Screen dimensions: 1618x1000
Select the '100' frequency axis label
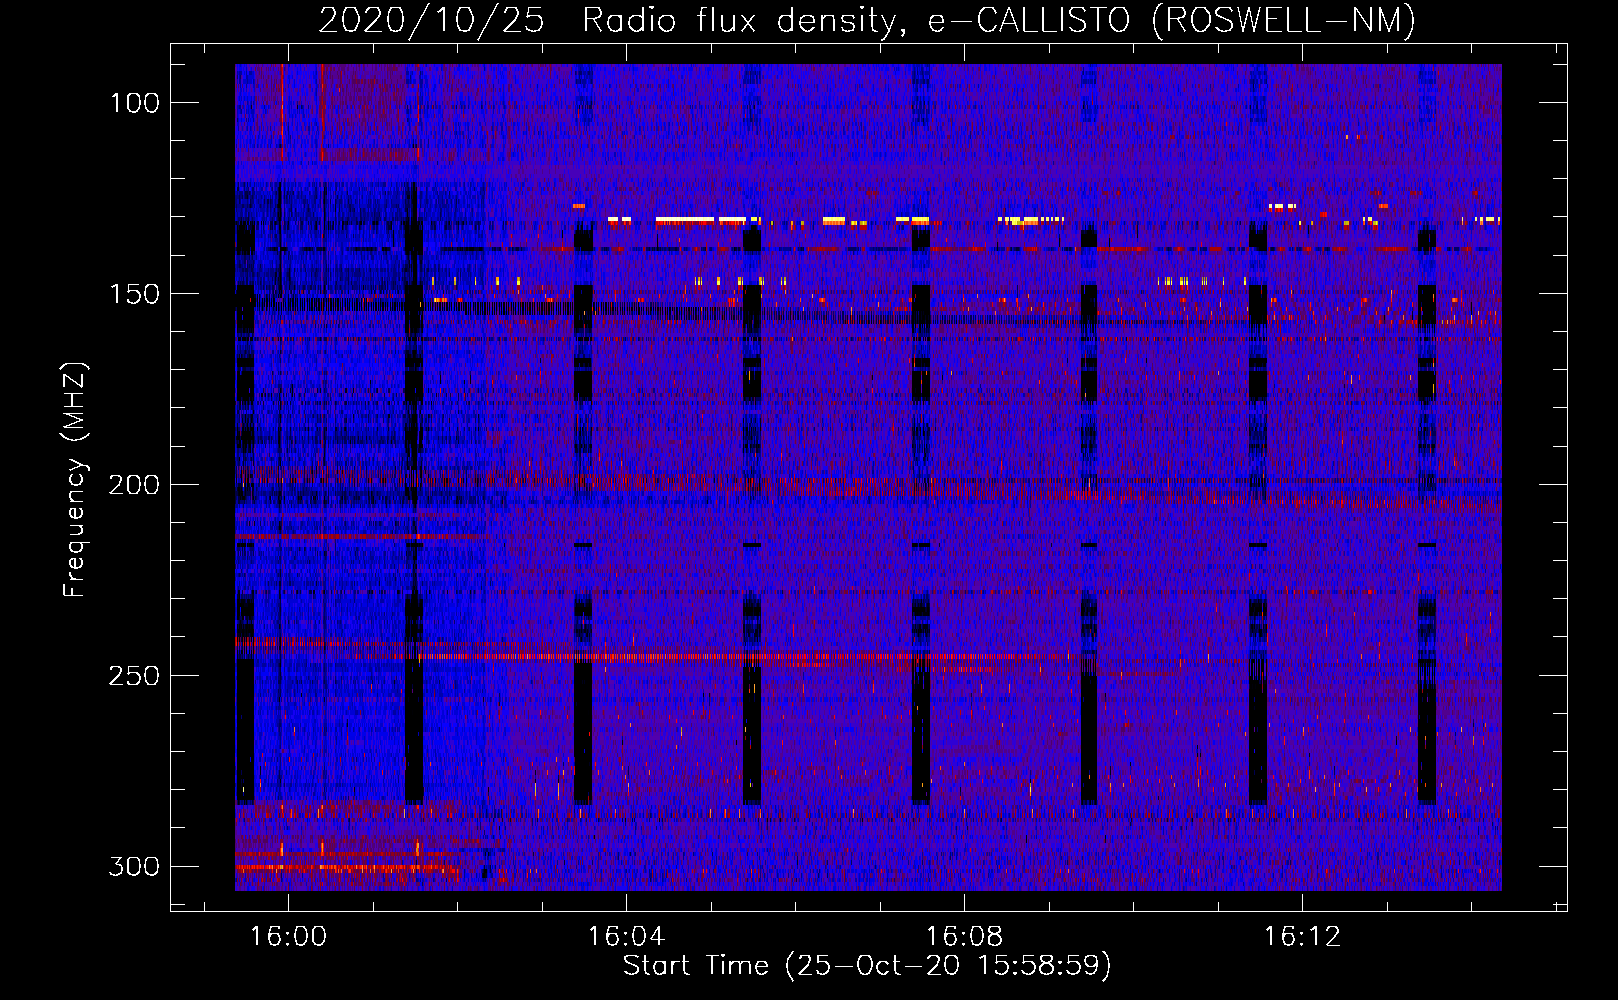coord(133,103)
